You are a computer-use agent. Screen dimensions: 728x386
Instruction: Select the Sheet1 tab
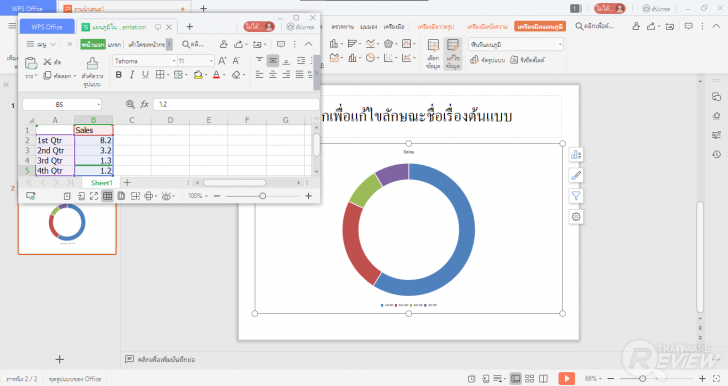pyautogui.click(x=102, y=183)
